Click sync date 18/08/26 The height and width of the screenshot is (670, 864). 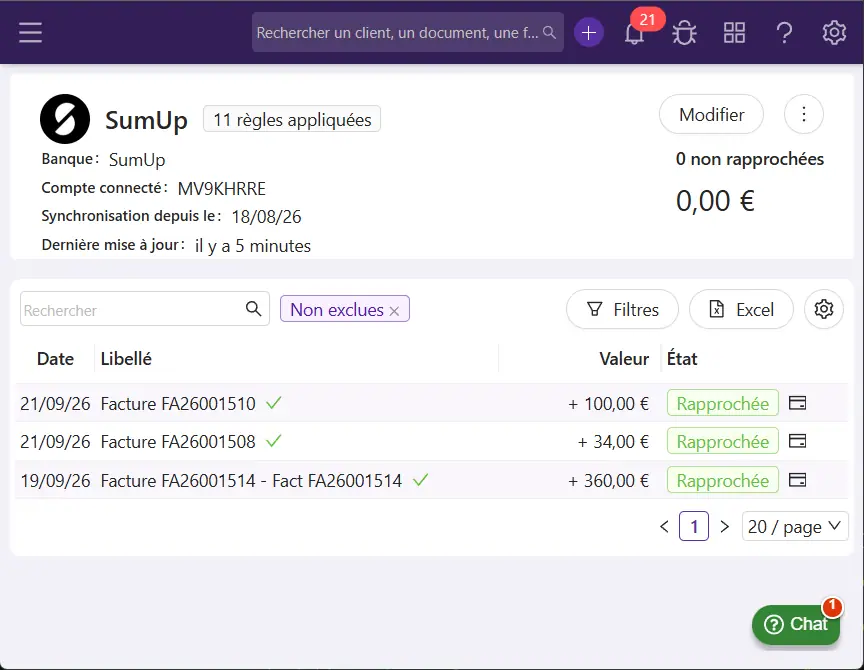(x=266, y=217)
